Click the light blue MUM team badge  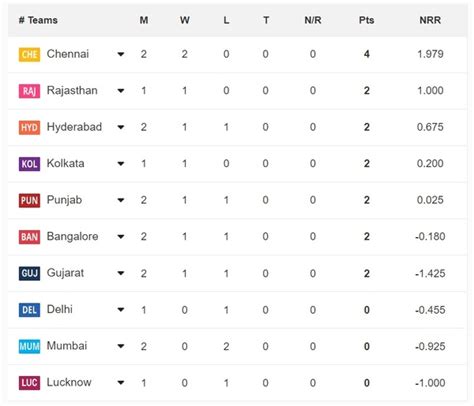coord(29,347)
